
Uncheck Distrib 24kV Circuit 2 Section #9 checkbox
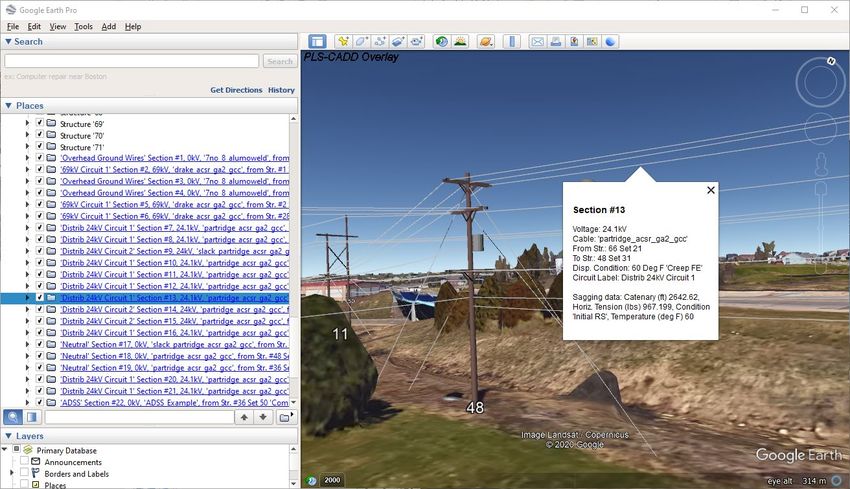point(40,250)
